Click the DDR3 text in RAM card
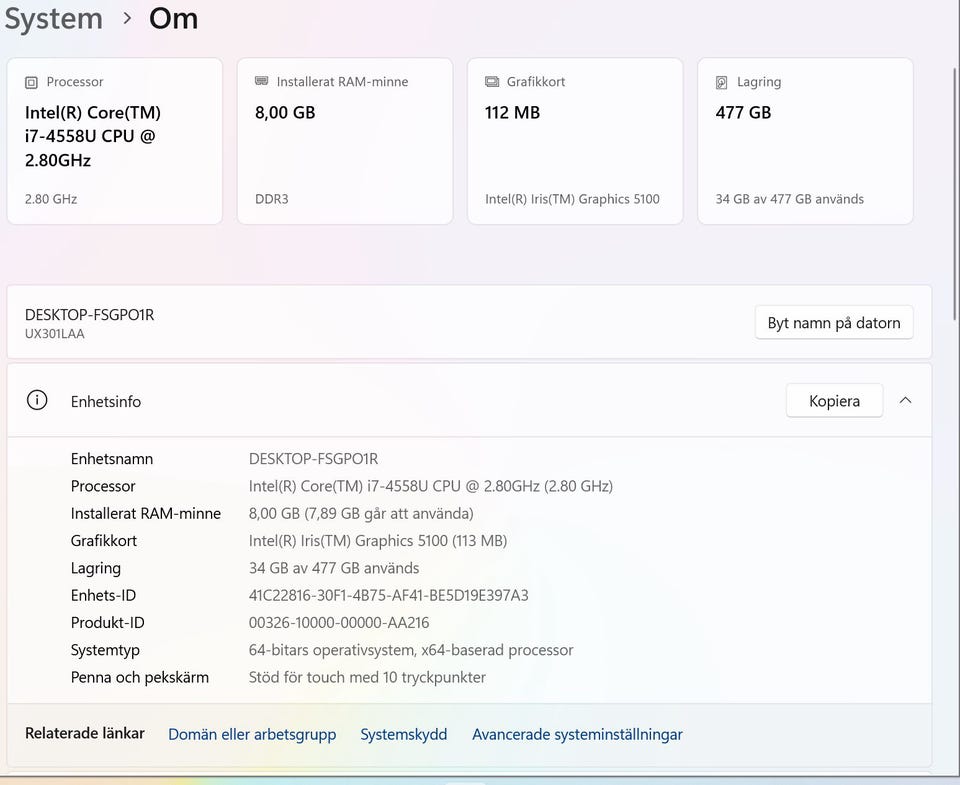This screenshot has height=785, width=960. (x=272, y=199)
